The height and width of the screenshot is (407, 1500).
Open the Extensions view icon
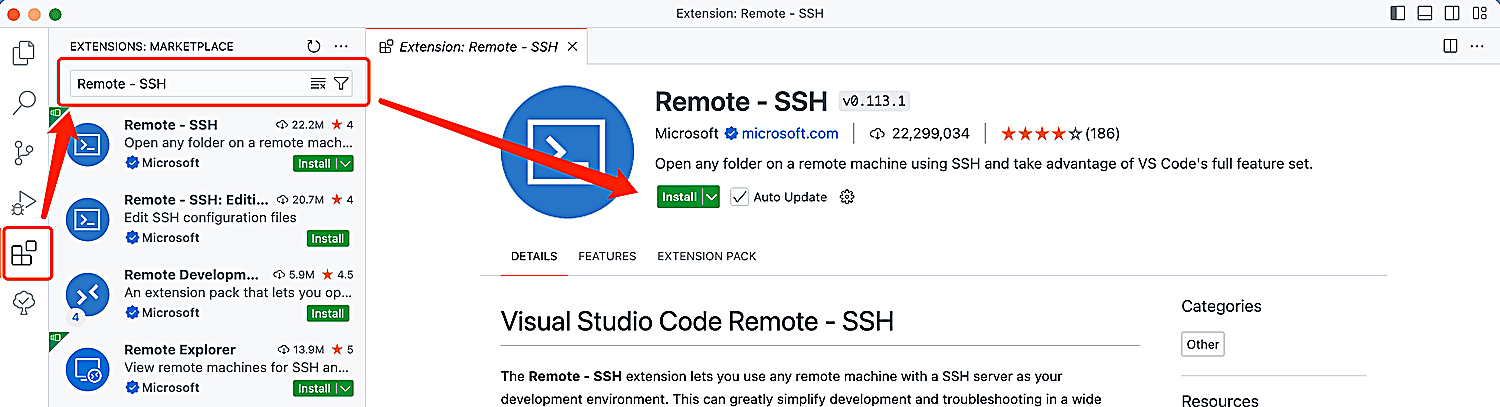point(24,253)
